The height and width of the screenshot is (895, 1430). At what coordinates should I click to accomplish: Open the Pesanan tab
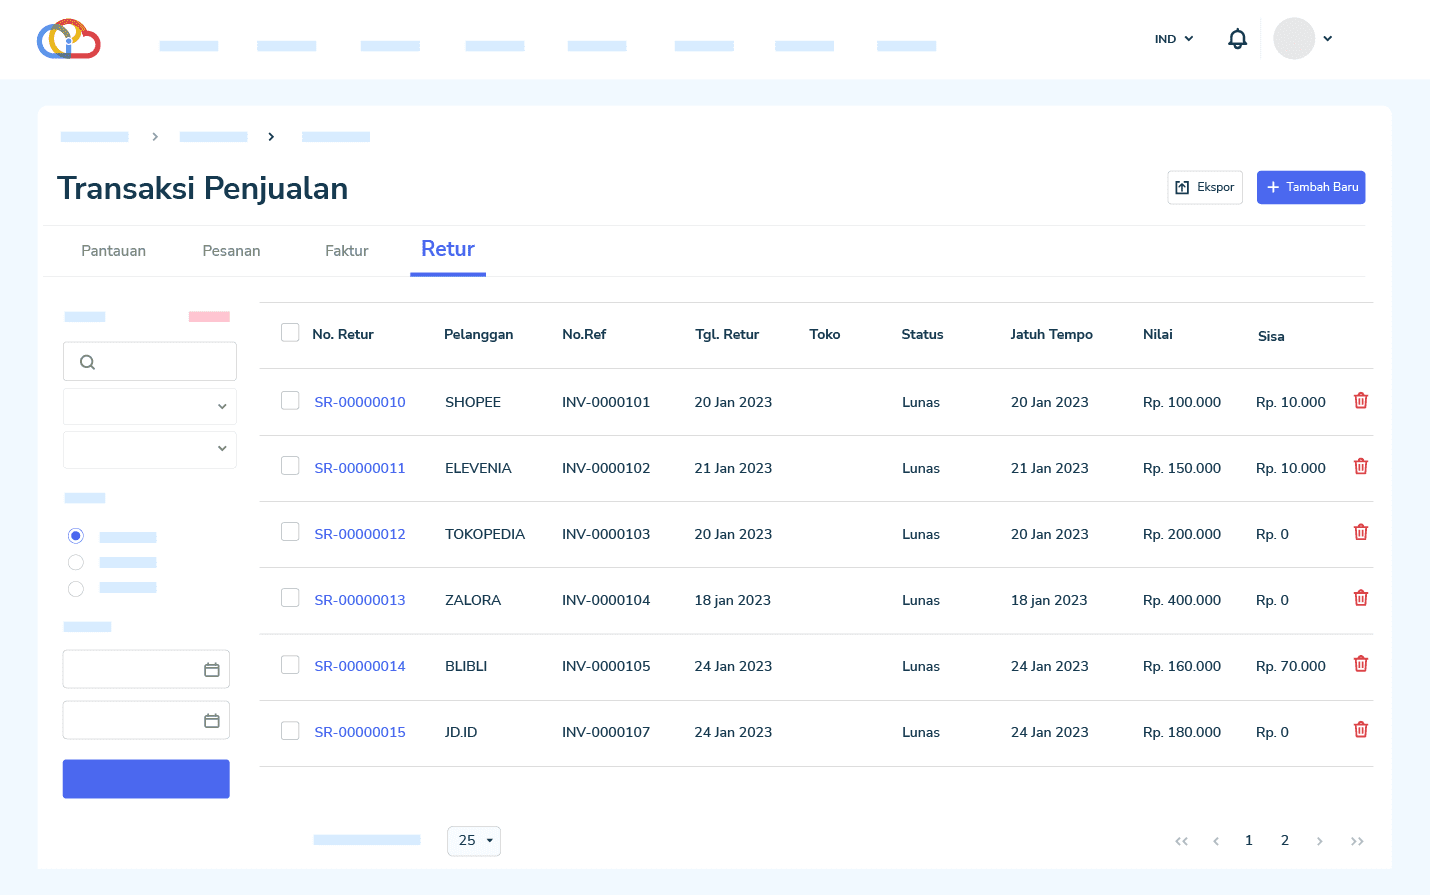coord(231,251)
